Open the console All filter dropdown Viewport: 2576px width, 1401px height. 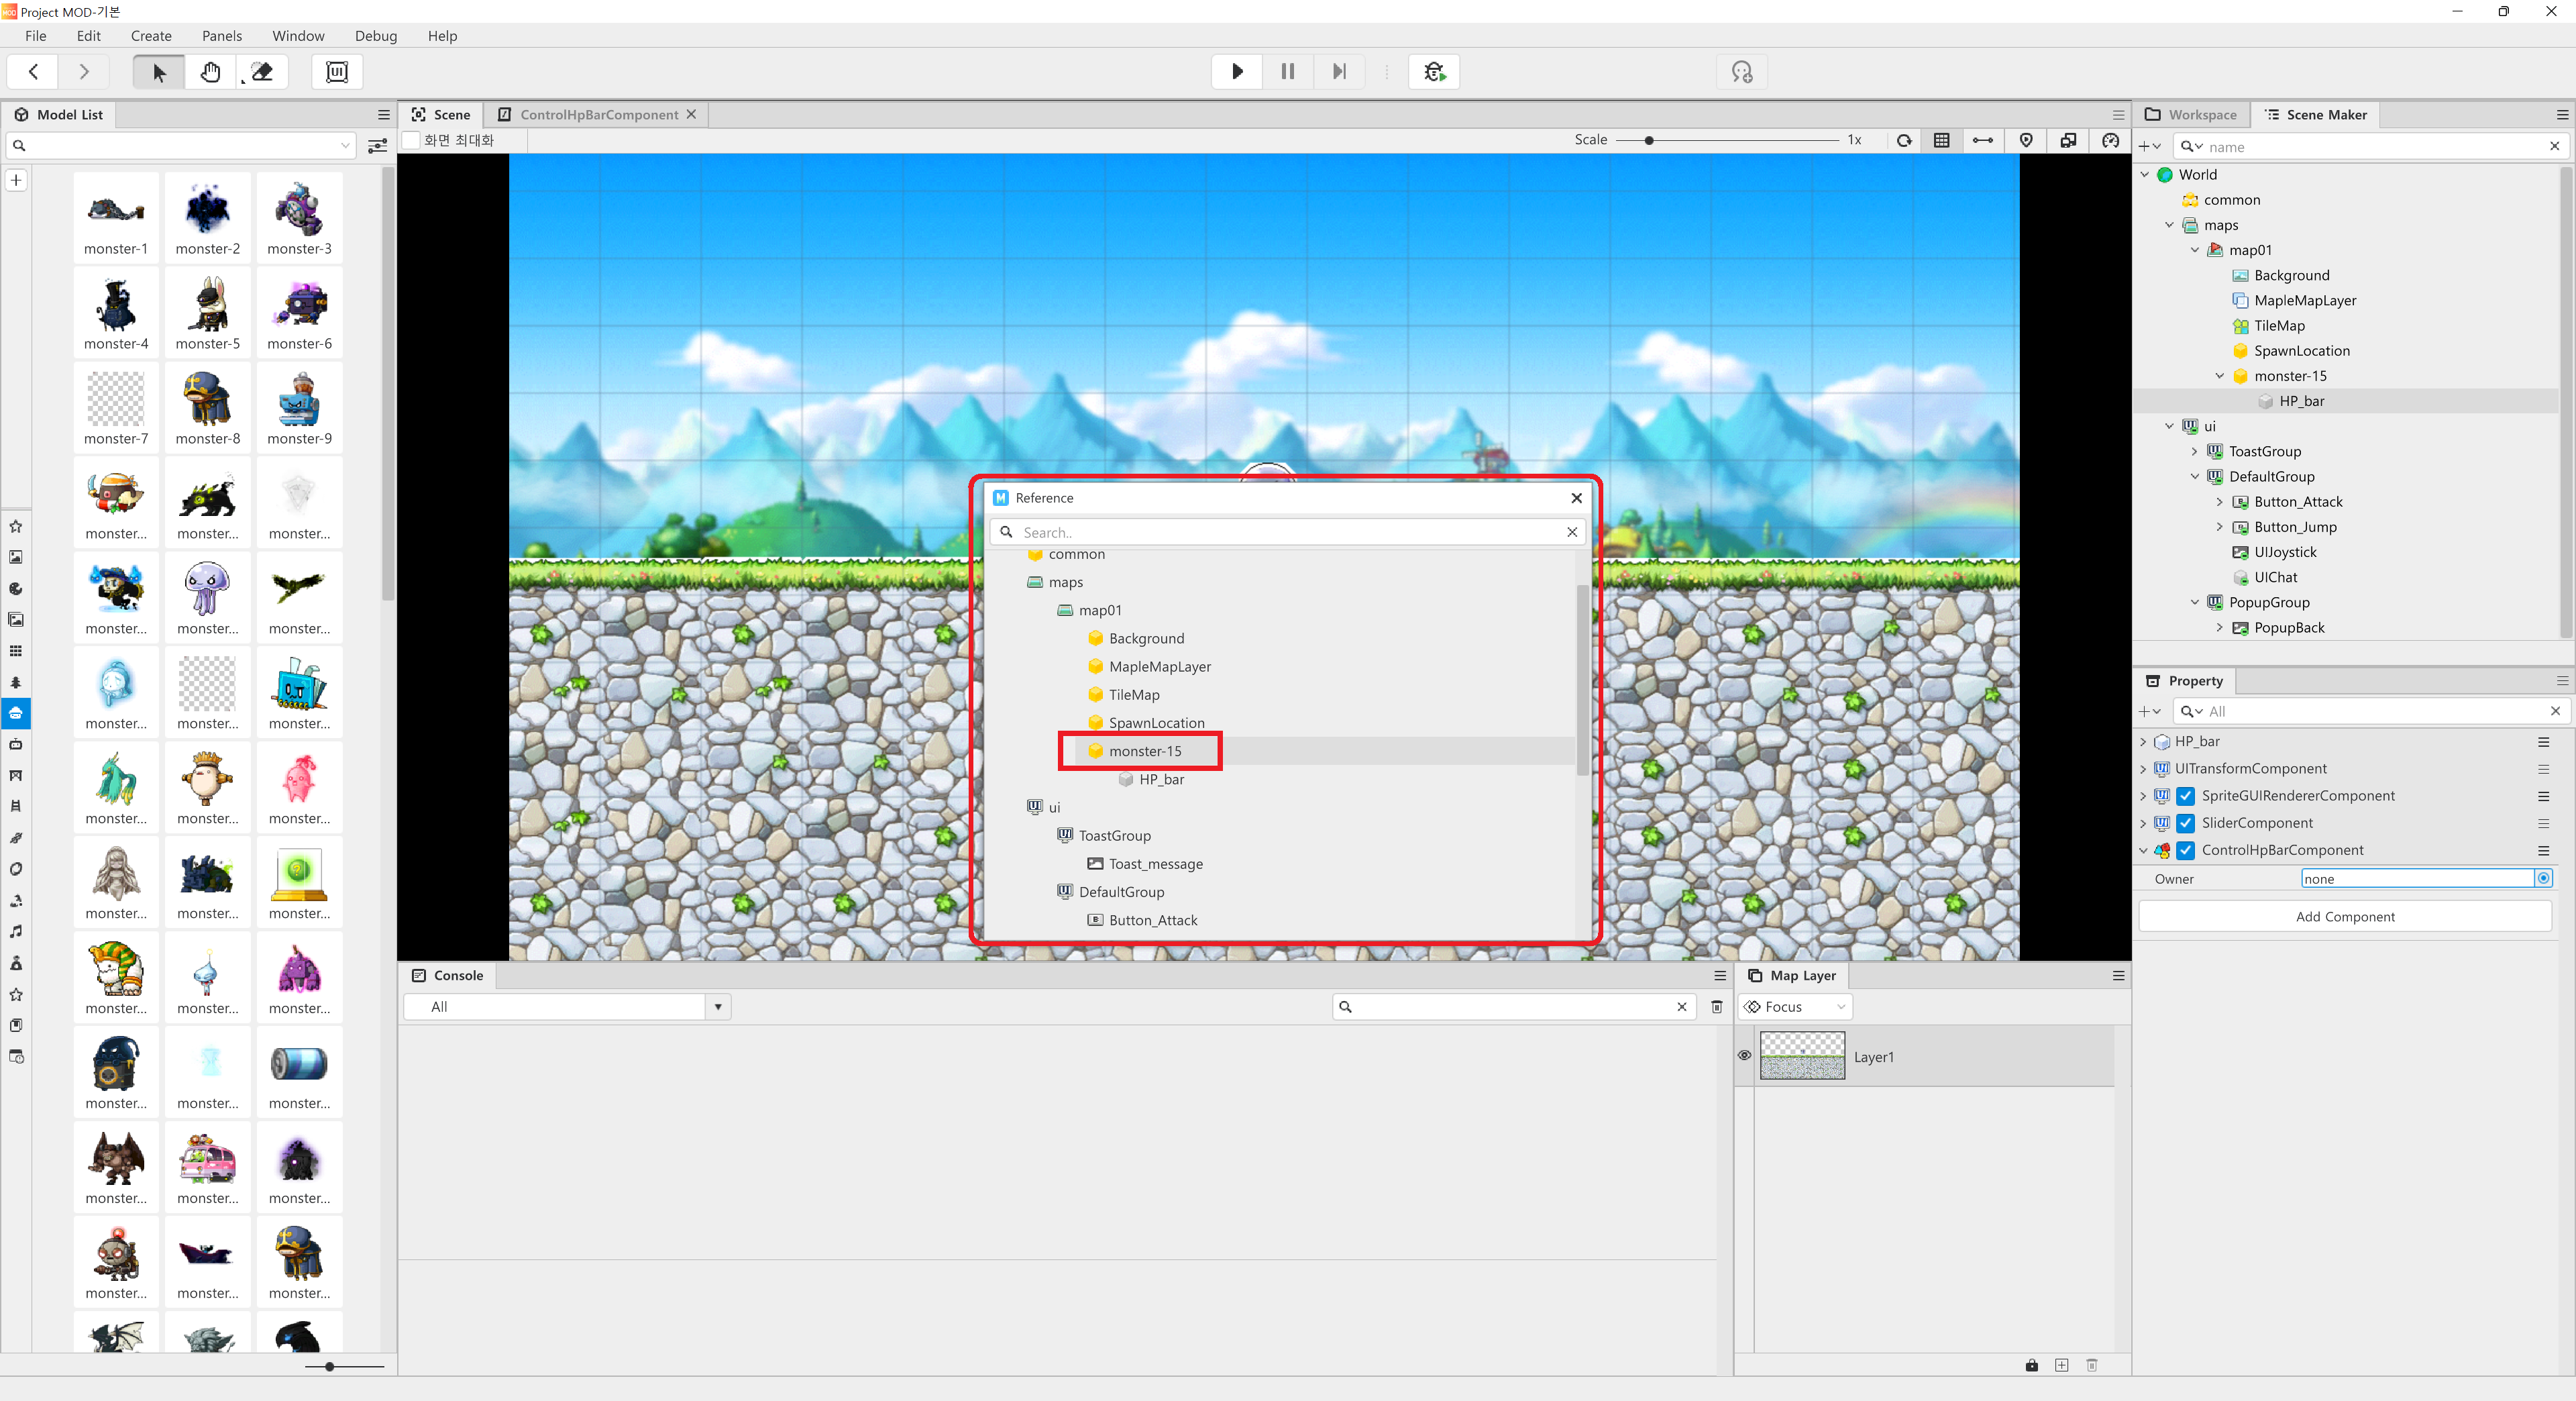tap(718, 1007)
